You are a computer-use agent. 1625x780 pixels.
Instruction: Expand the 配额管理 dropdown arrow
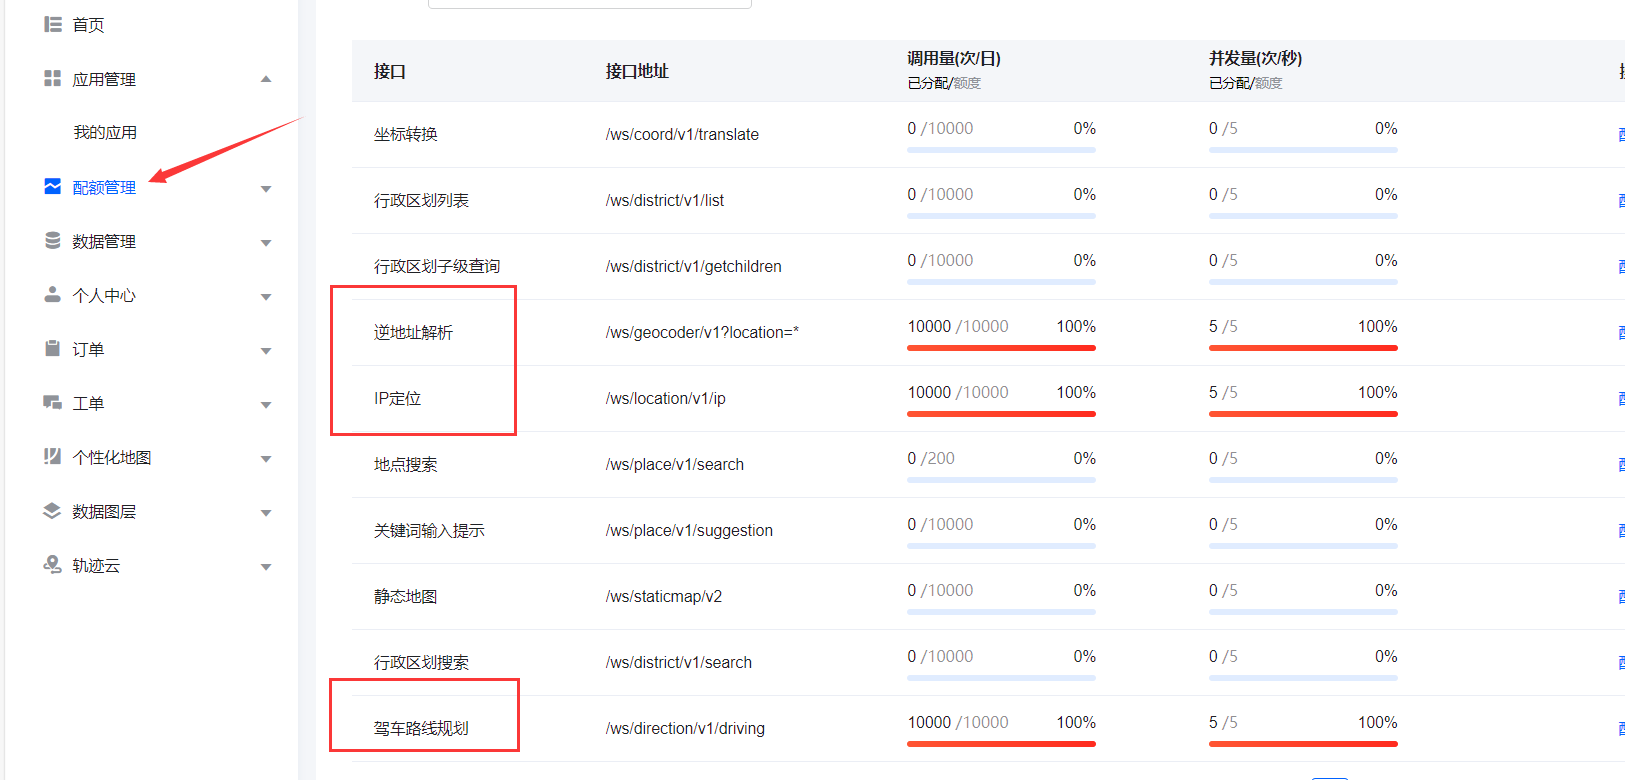click(x=266, y=188)
